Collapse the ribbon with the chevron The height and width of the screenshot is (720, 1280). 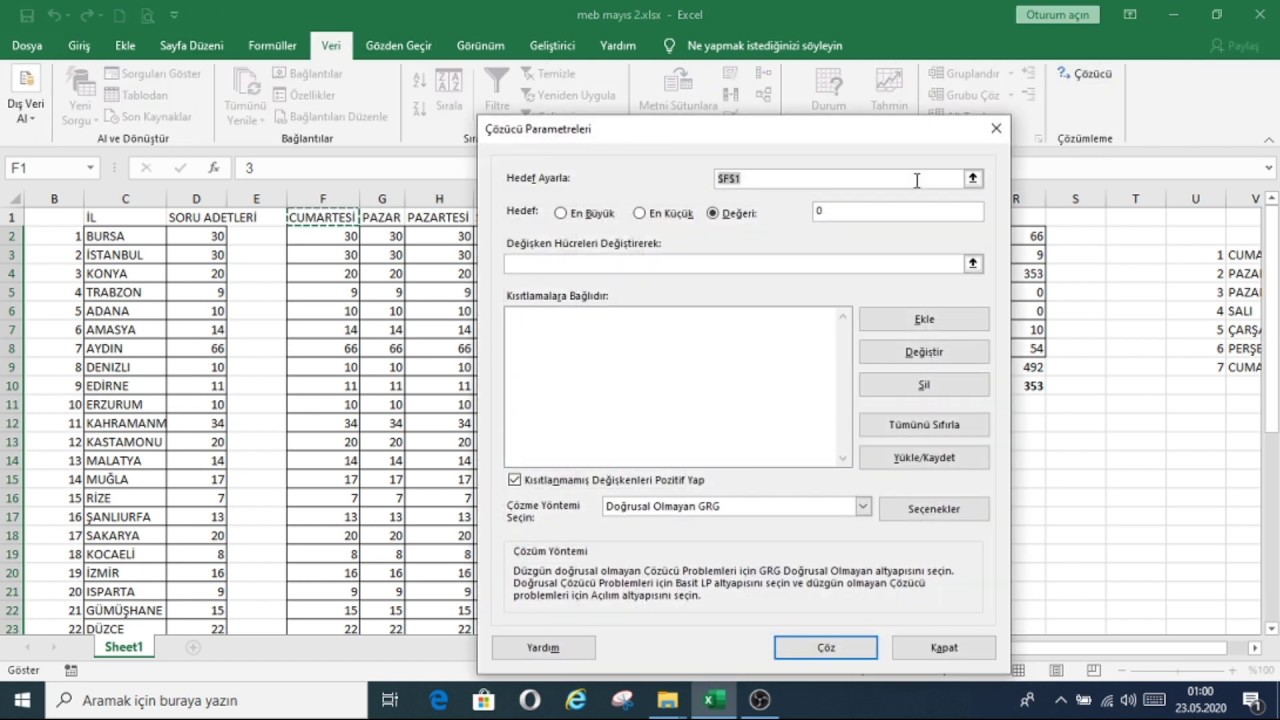(1269, 139)
